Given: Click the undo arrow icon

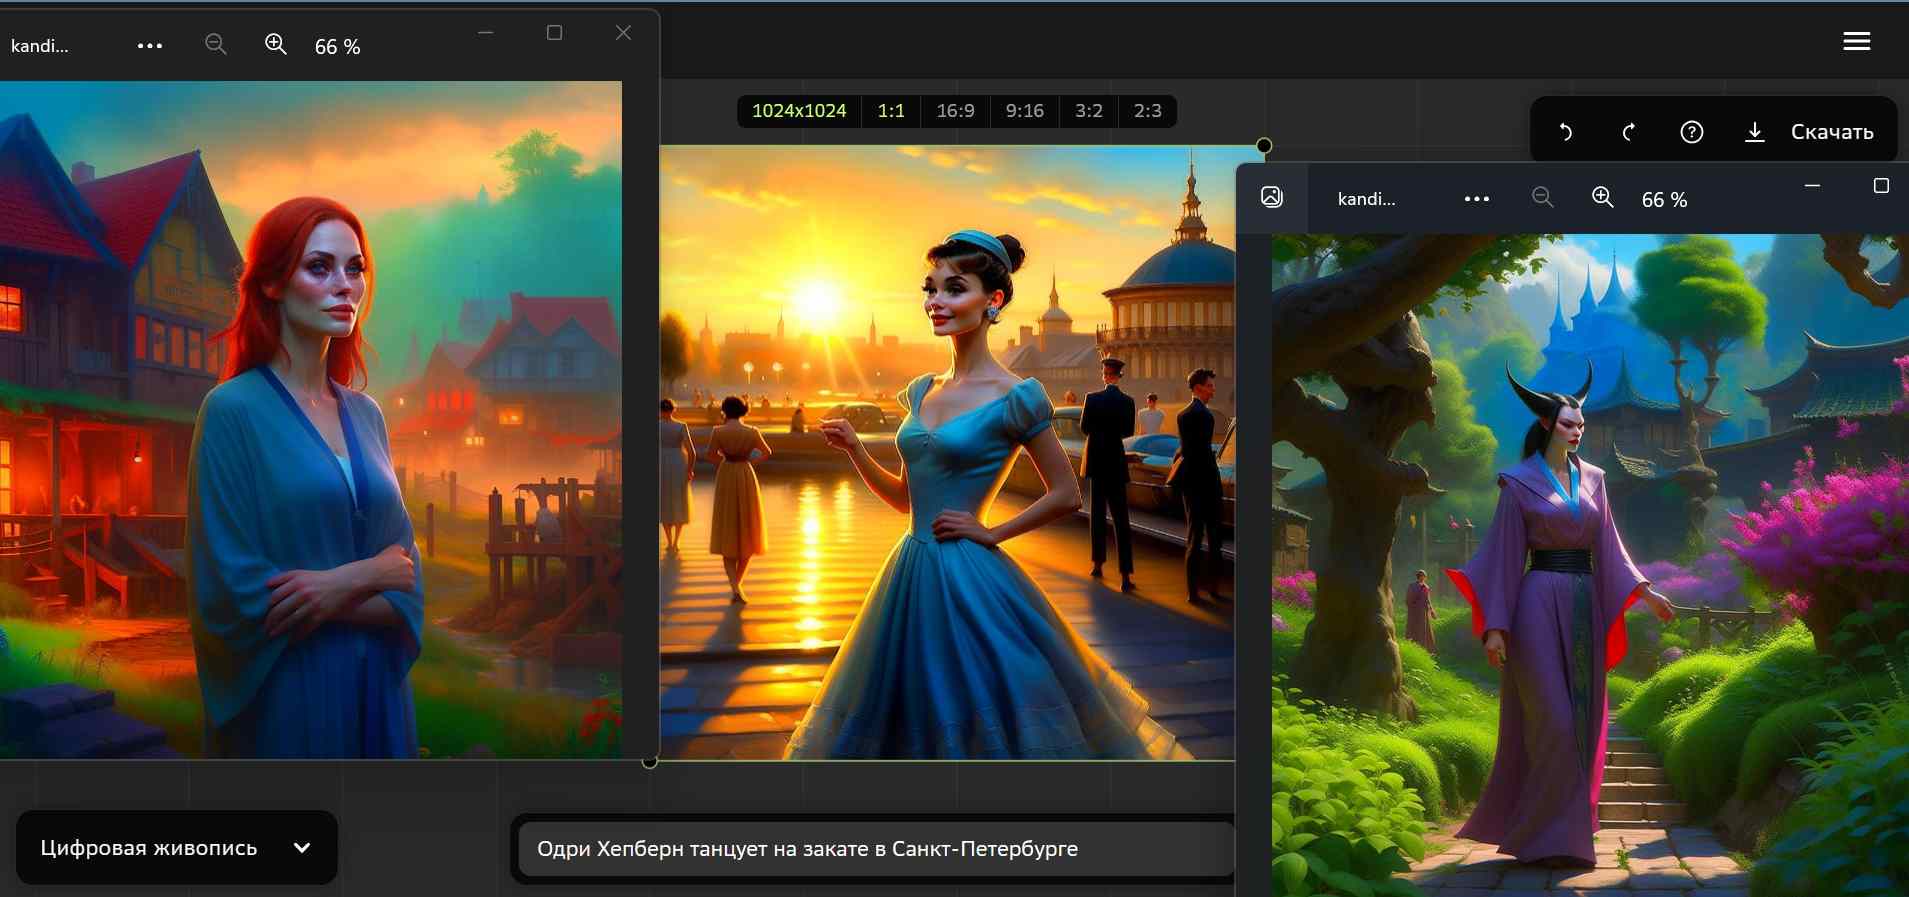Looking at the screenshot, I should click(1566, 132).
